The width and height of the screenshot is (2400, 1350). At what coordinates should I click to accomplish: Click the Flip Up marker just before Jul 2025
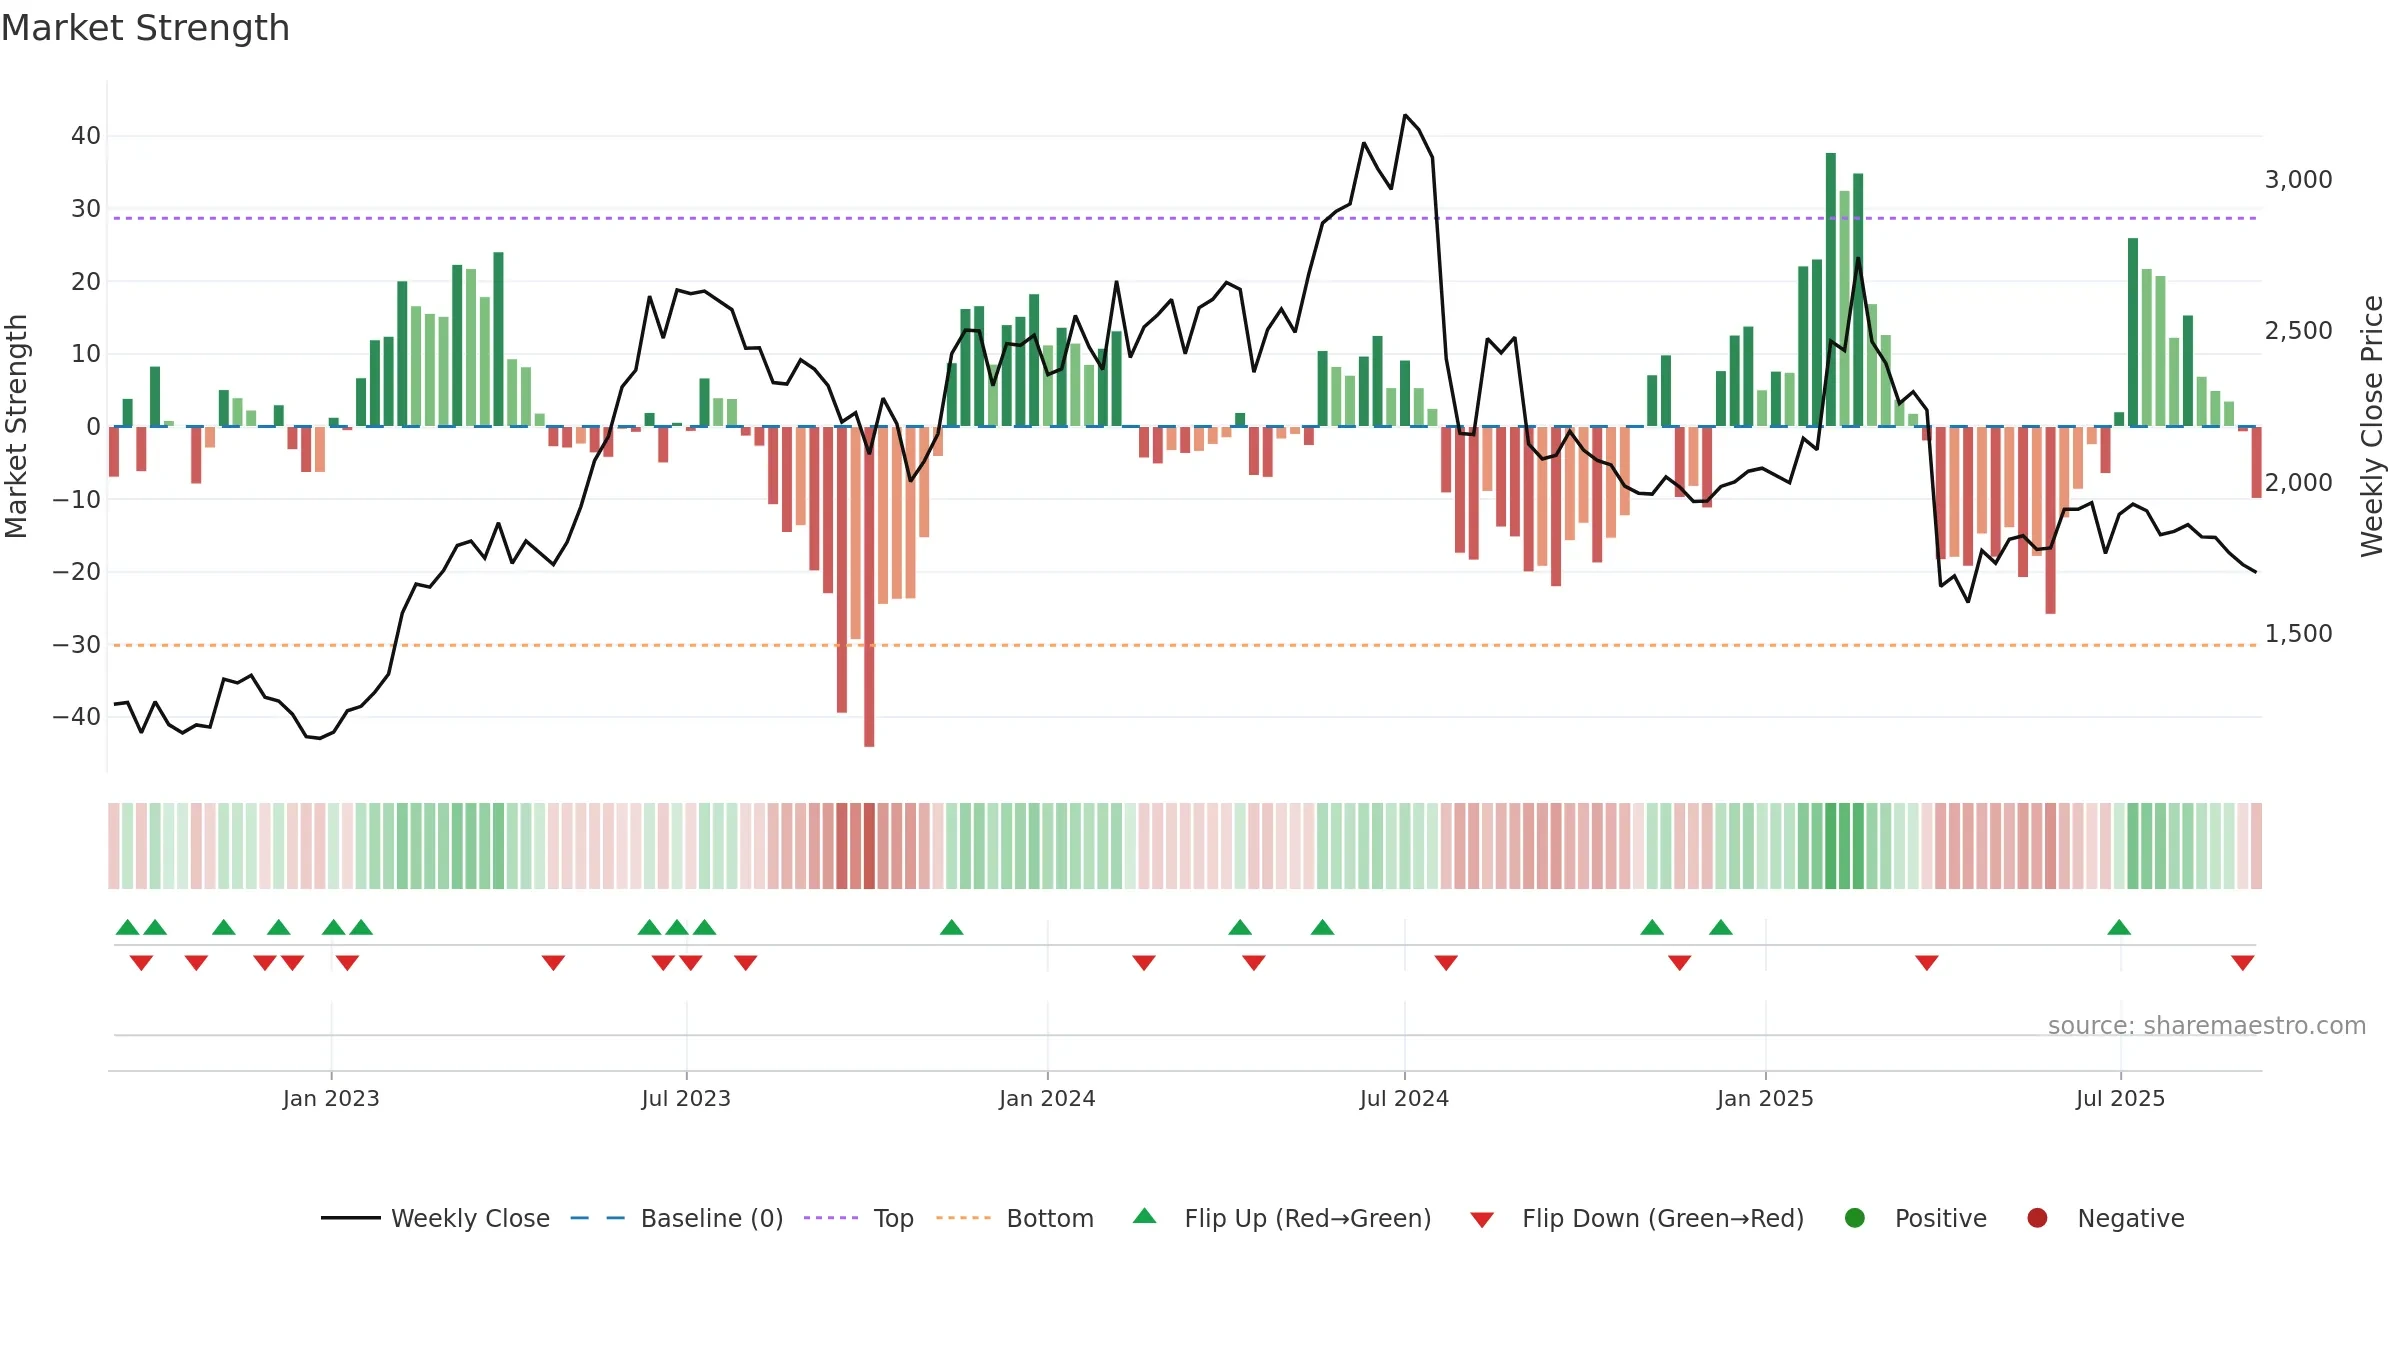tap(2119, 928)
